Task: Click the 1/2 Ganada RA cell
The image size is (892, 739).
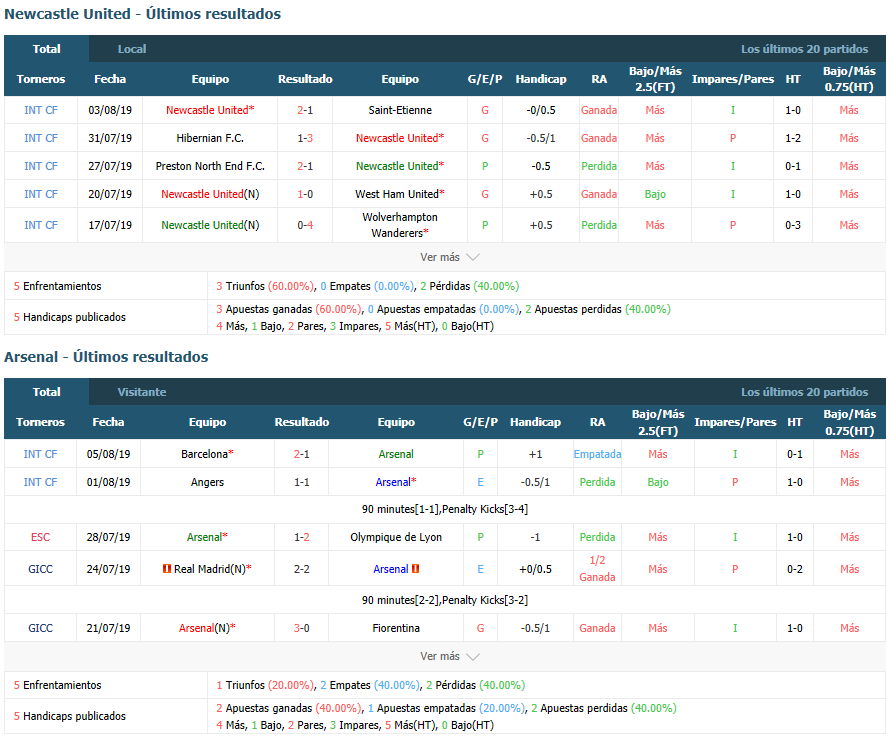Action: [x=597, y=568]
